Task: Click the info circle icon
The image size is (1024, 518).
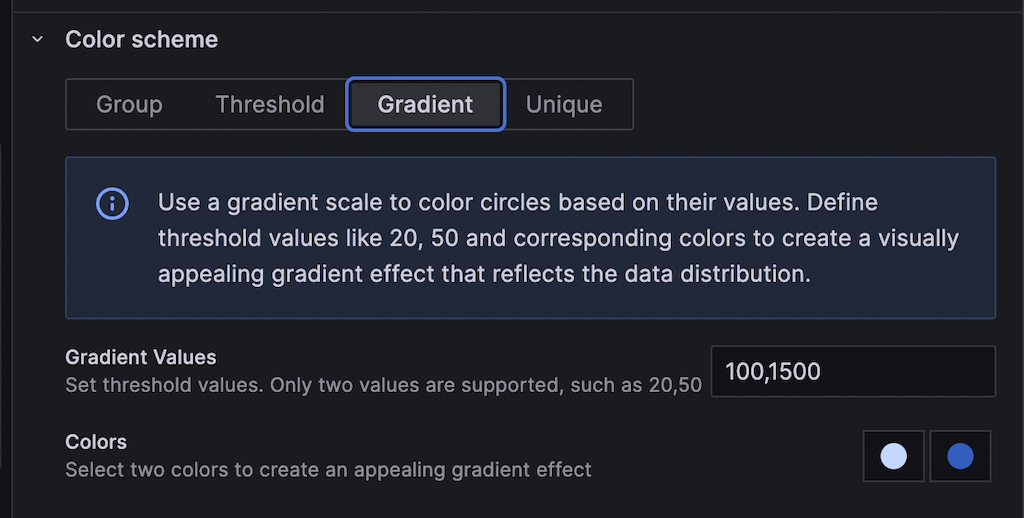Action: coord(112,204)
